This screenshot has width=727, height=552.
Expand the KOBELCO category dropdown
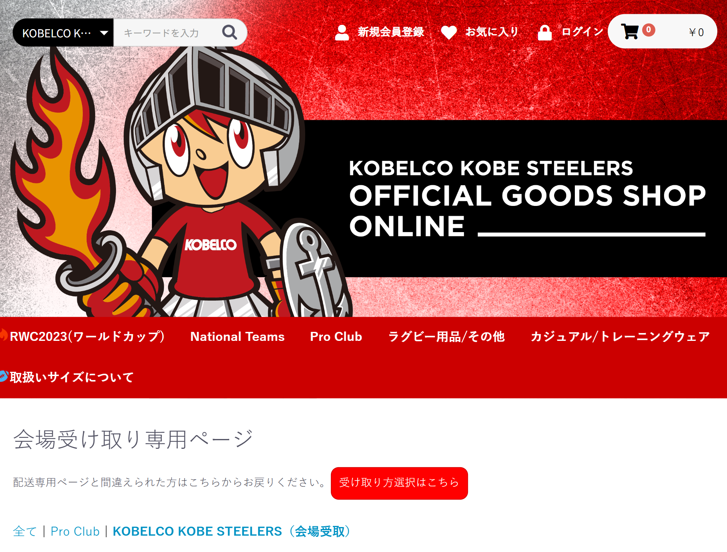point(63,32)
